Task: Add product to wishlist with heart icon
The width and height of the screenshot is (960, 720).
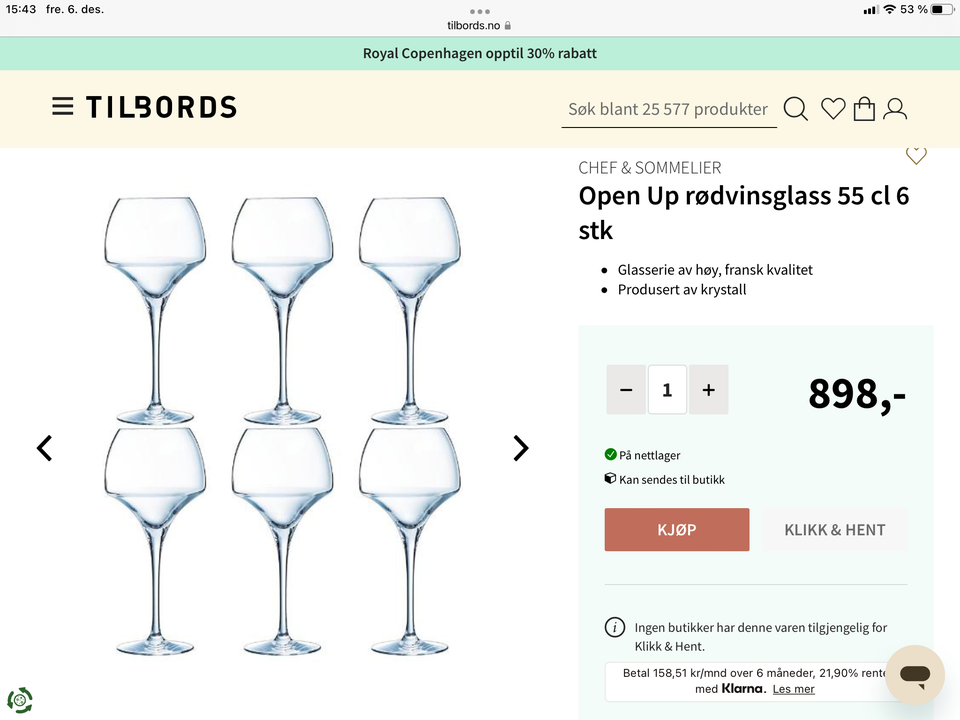Action: coord(916,155)
